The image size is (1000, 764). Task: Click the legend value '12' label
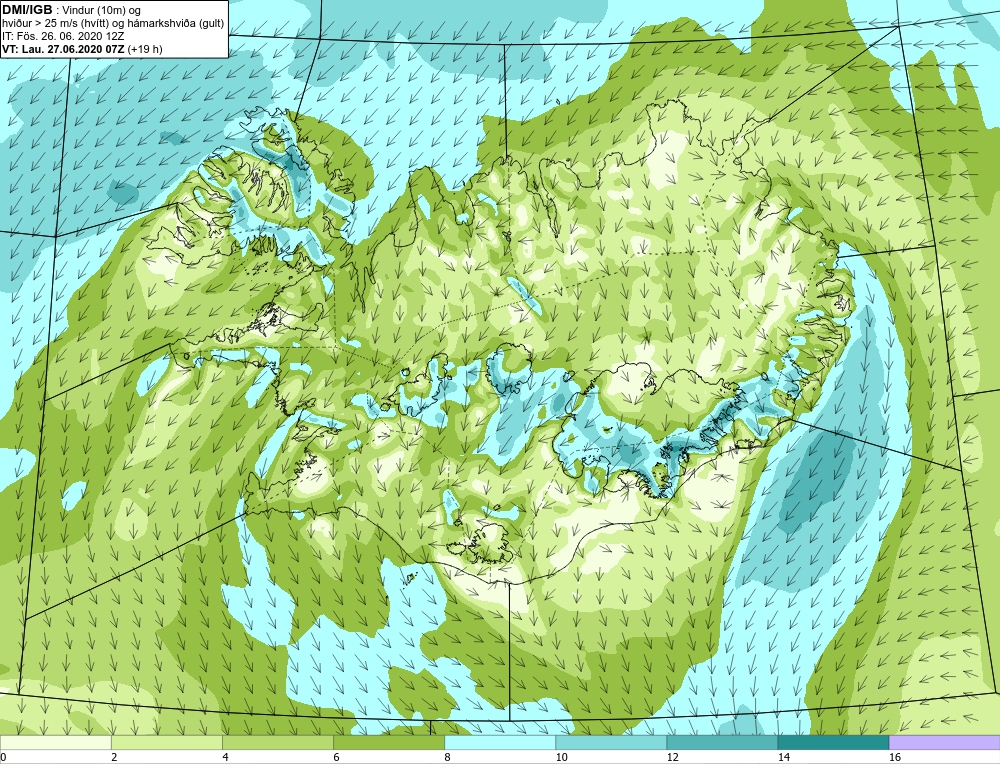[672, 757]
